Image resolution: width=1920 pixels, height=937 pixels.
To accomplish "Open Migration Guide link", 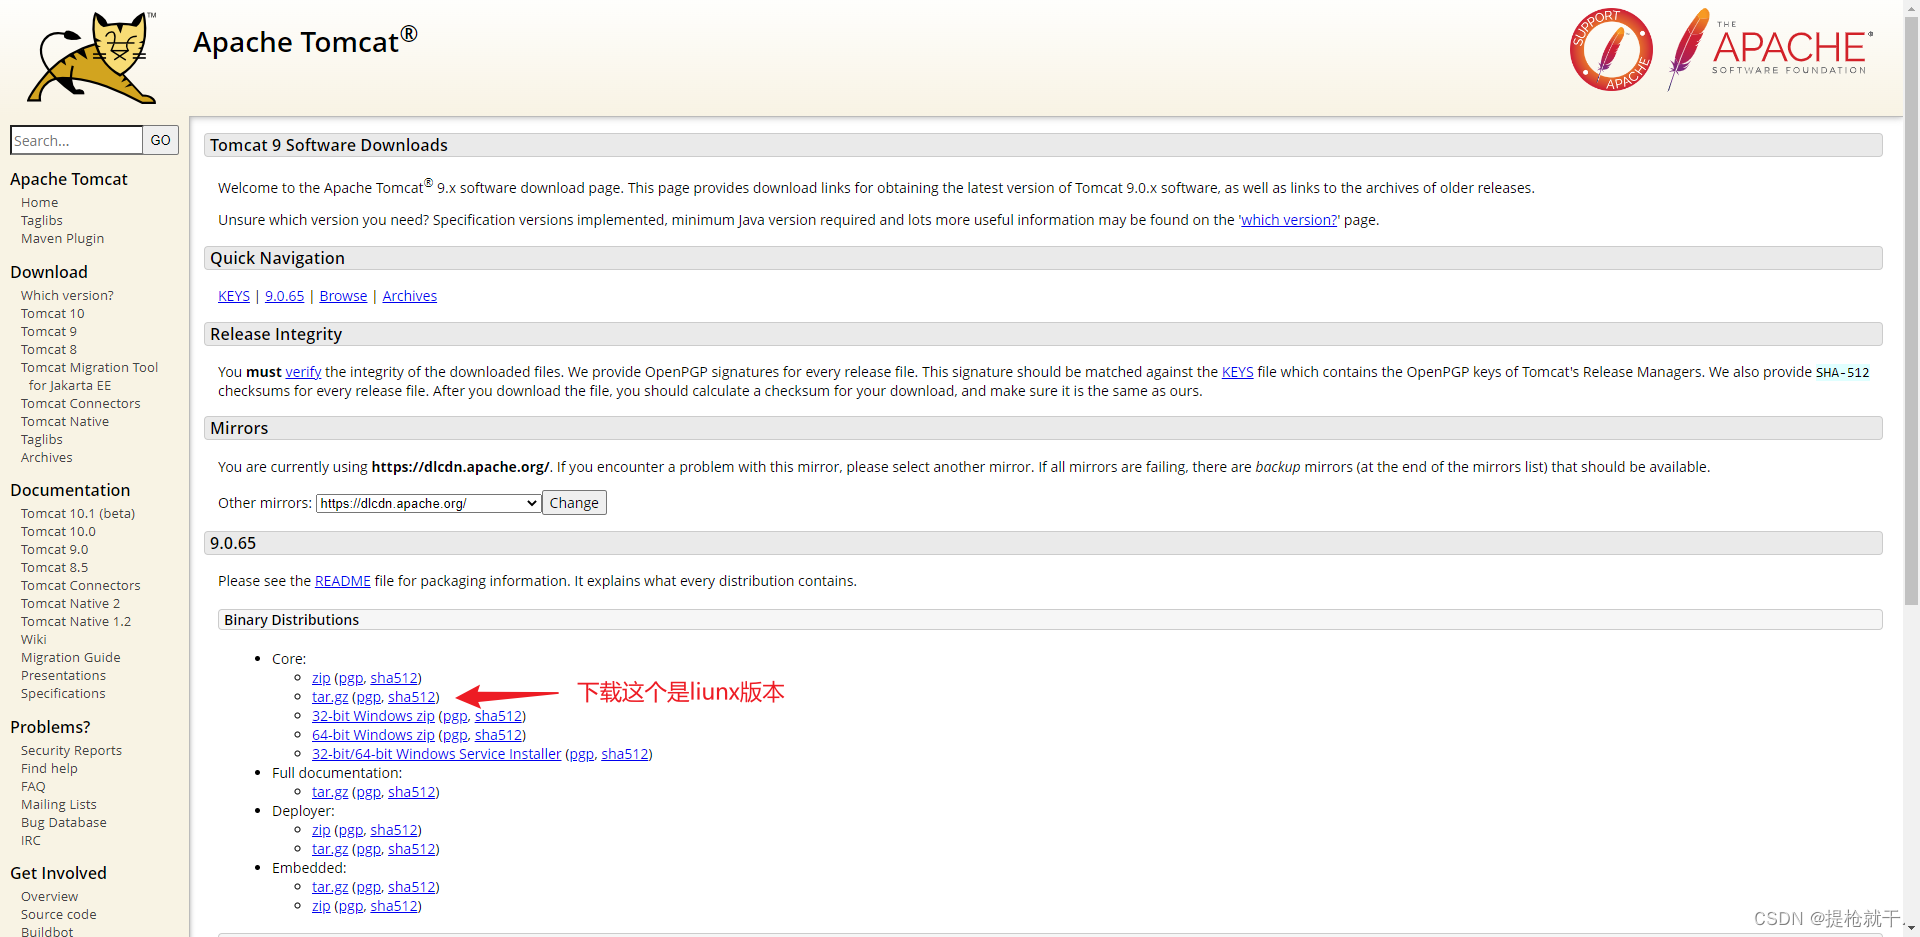I will click(x=71, y=658).
